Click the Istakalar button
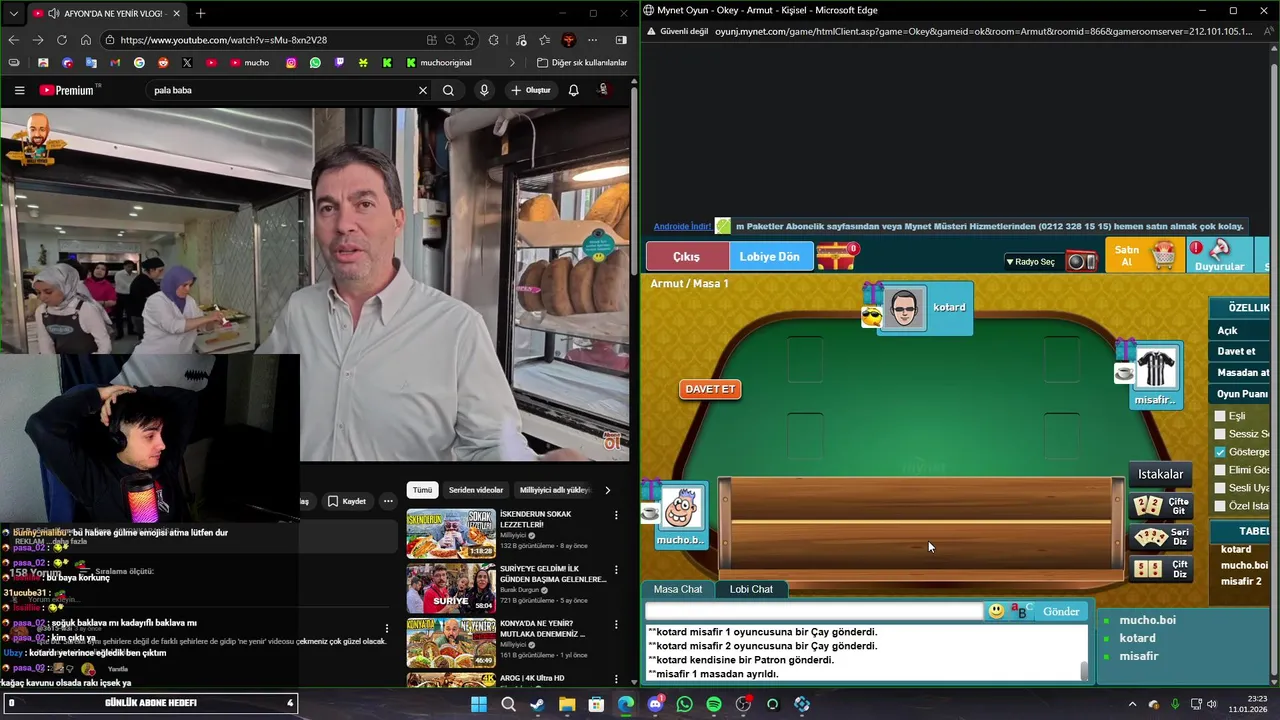The image size is (1280, 720). pos(1160,474)
